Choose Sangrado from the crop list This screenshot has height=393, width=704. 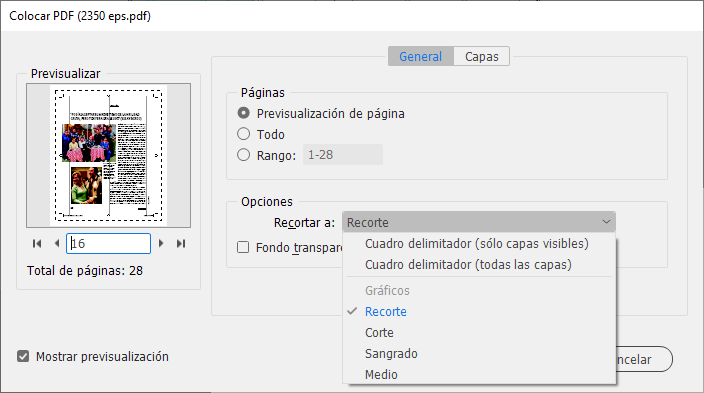(x=479, y=354)
